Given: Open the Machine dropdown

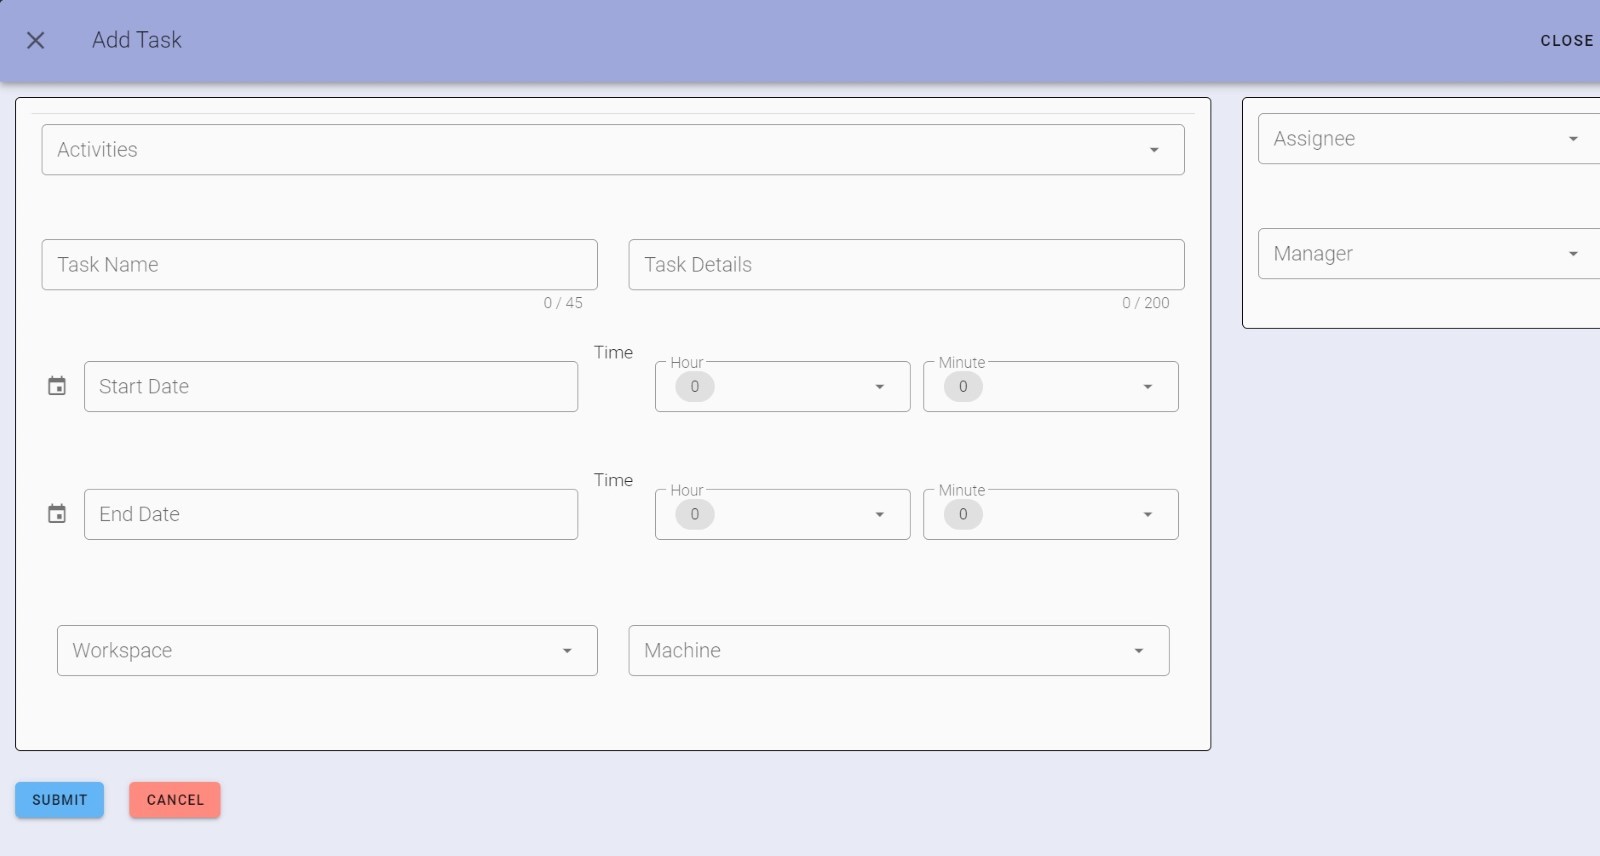Looking at the screenshot, I should point(898,651).
